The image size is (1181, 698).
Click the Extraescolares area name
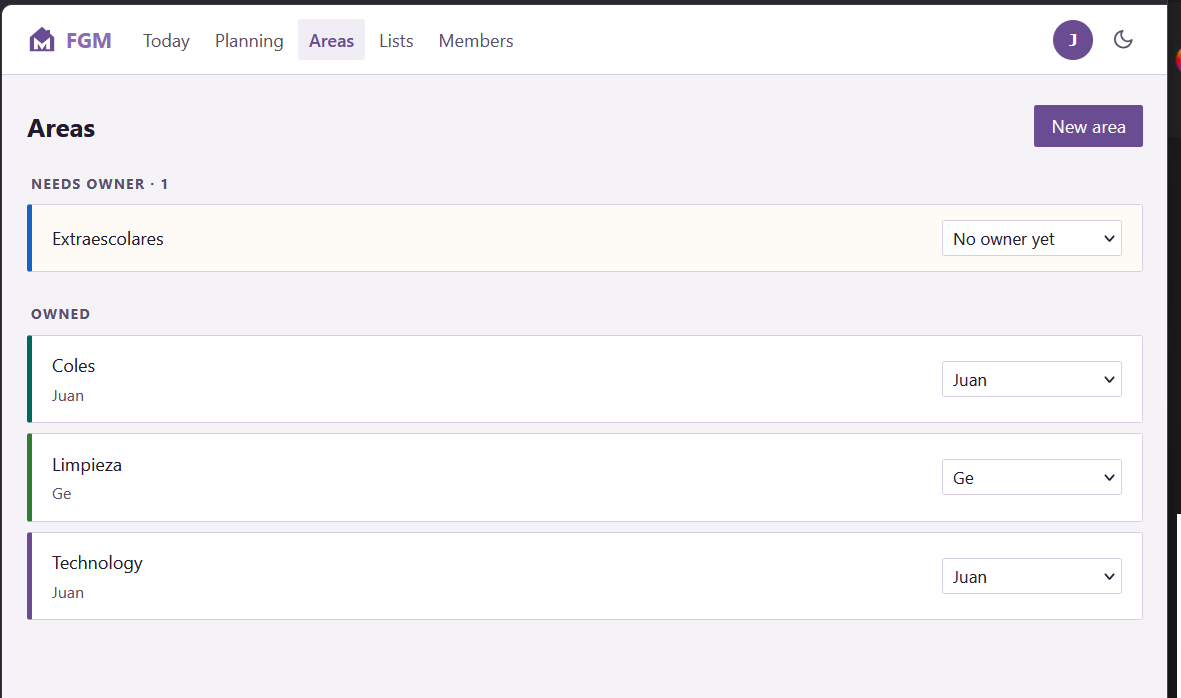tap(108, 239)
